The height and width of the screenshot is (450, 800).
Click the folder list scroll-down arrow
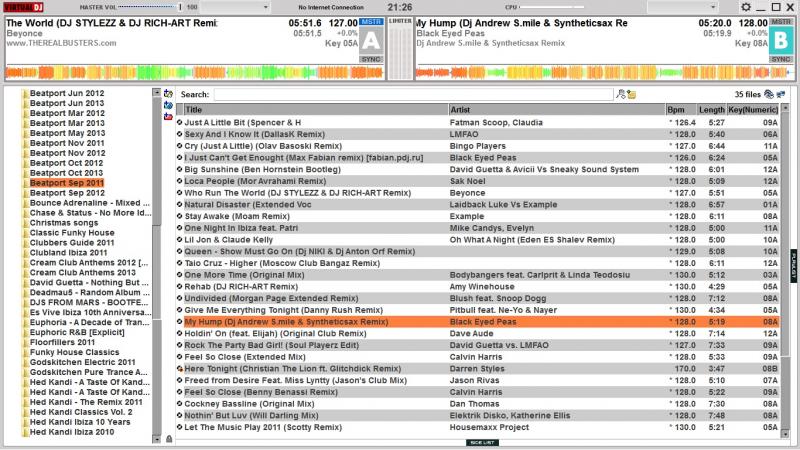157,439
